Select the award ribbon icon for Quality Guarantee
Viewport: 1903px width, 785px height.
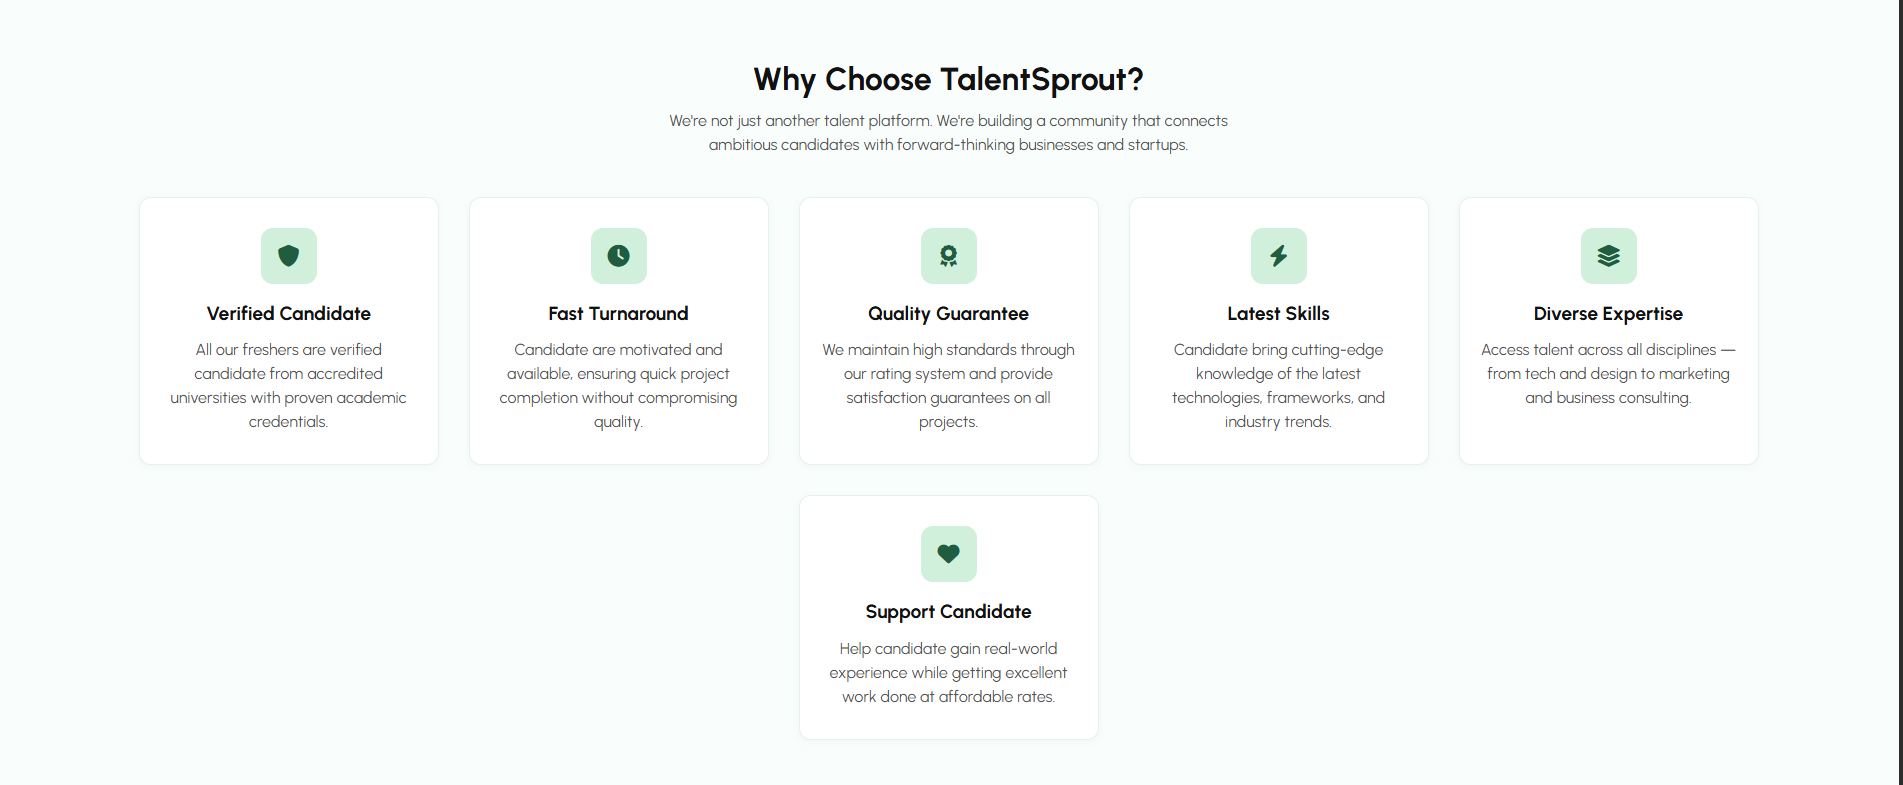[948, 256]
